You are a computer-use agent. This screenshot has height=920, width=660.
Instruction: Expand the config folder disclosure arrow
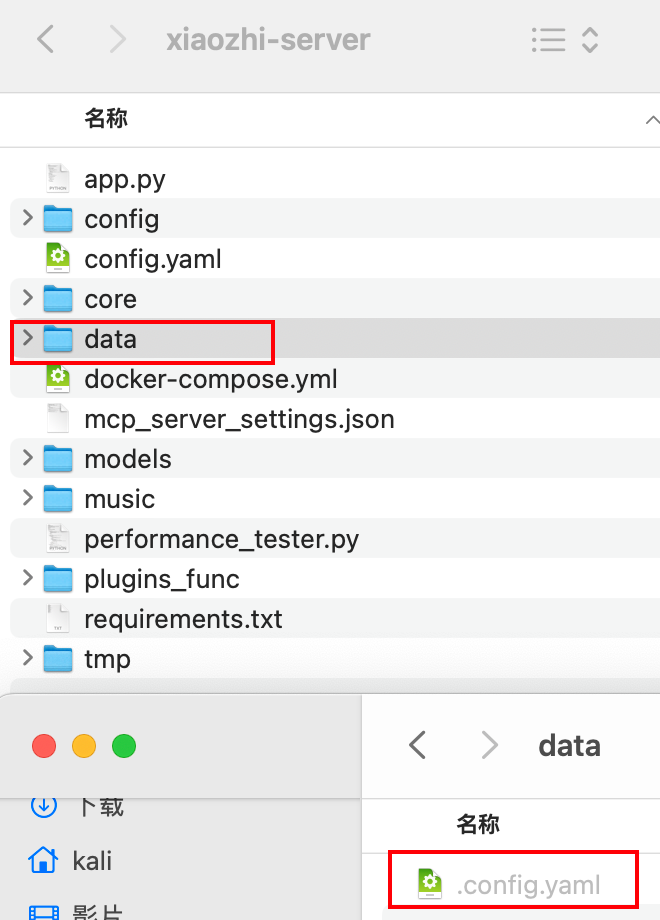[x=27, y=218]
